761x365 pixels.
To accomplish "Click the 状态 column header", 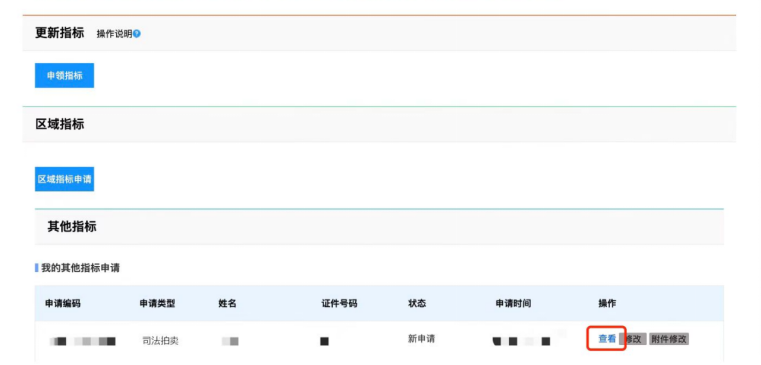I will 417,304.
